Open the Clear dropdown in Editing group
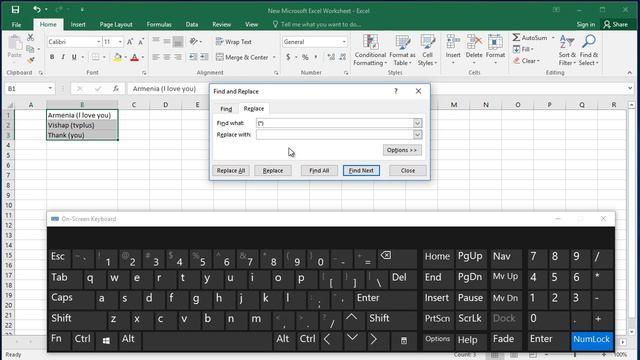The width and height of the screenshot is (640, 360). click(x=527, y=61)
